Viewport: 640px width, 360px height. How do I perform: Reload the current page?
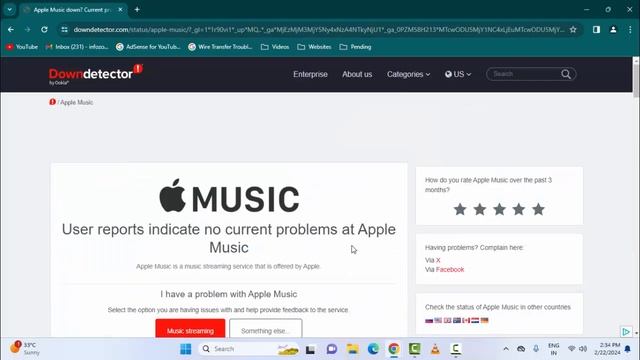click(x=44, y=29)
